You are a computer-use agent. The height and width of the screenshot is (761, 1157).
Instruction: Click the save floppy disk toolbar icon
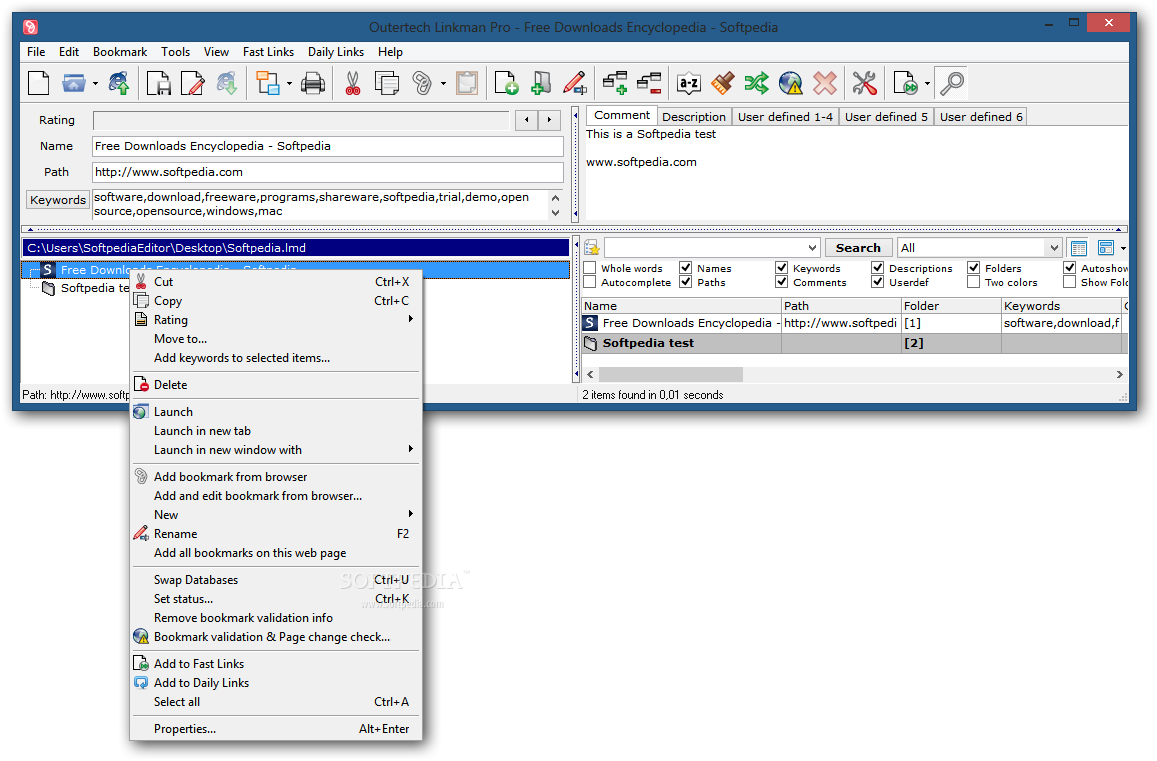[159, 83]
